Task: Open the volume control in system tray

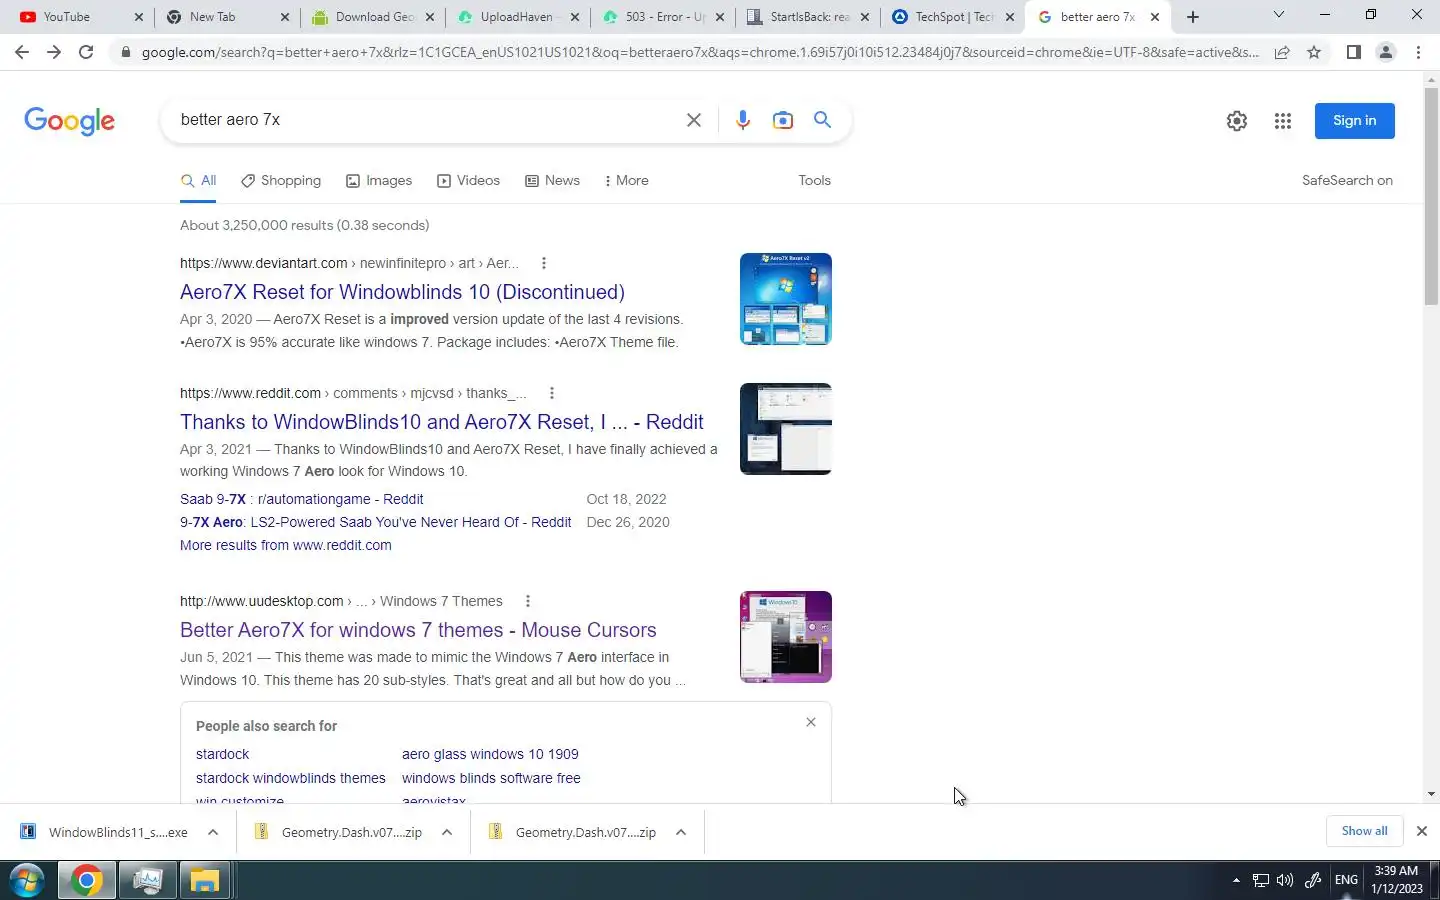Action: [1285, 880]
